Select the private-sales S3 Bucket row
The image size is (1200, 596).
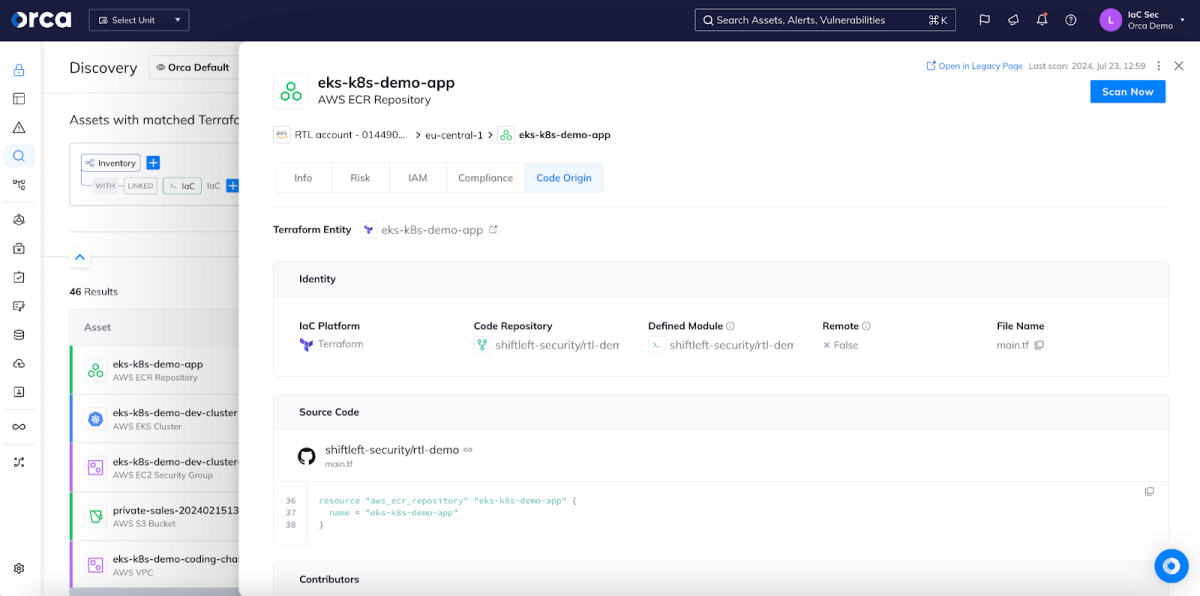(155, 516)
